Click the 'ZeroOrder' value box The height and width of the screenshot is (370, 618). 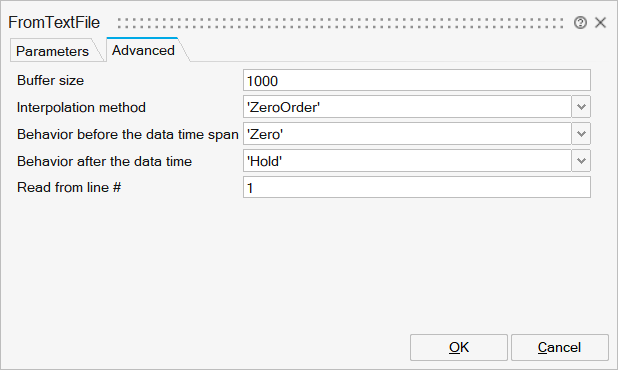coord(407,107)
